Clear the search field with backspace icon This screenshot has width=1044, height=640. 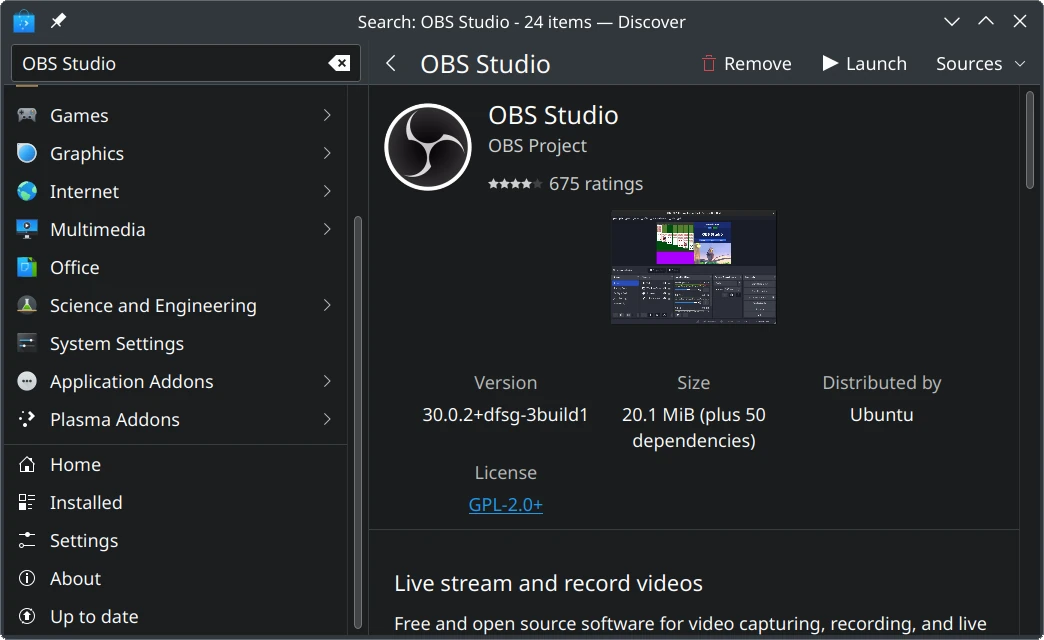point(339,63)
